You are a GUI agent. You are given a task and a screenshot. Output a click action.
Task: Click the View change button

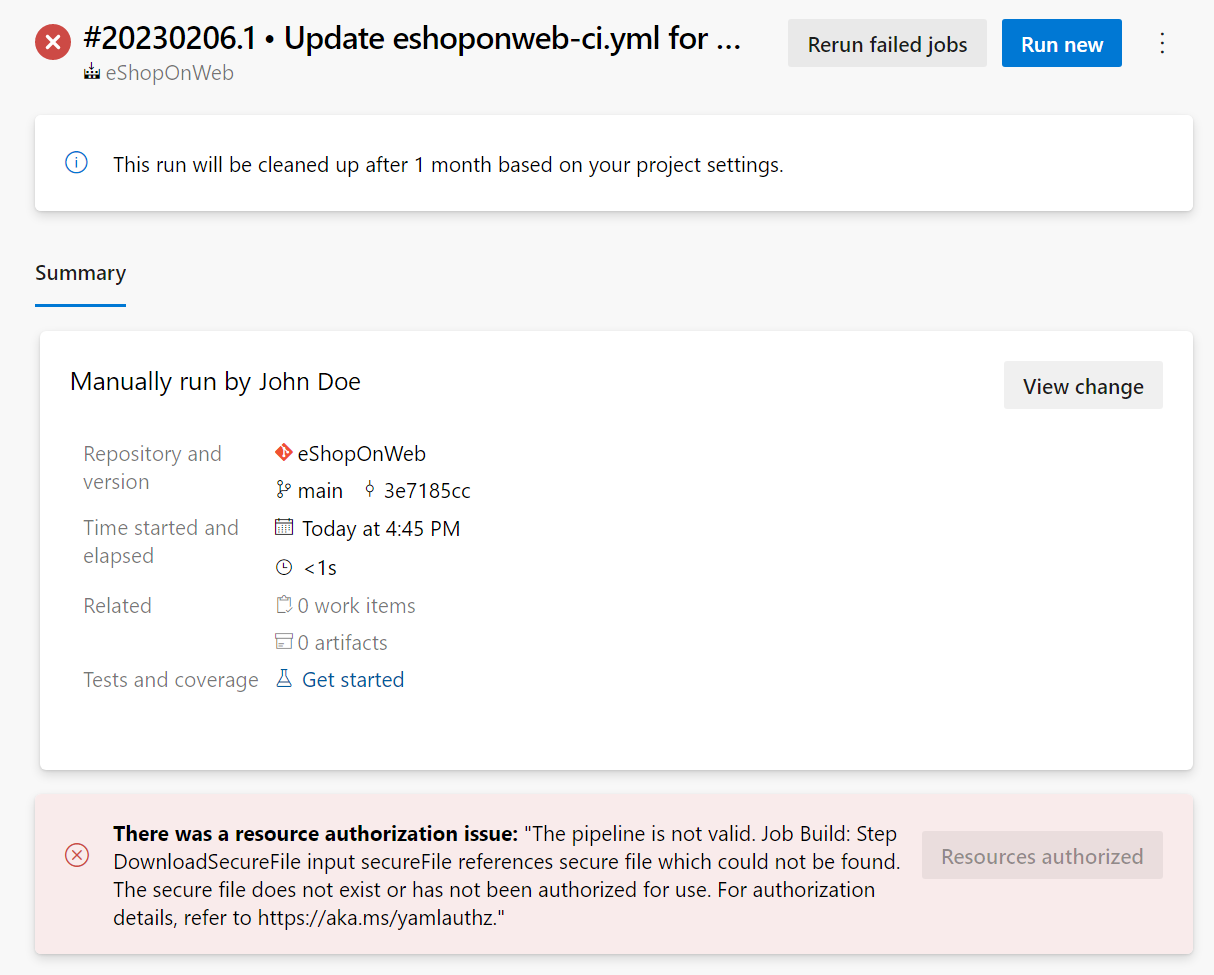[1083, 385]
